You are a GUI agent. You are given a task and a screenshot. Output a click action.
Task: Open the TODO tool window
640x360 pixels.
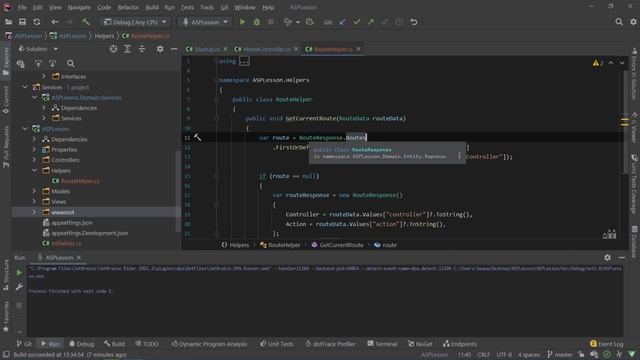coord(147,344)
